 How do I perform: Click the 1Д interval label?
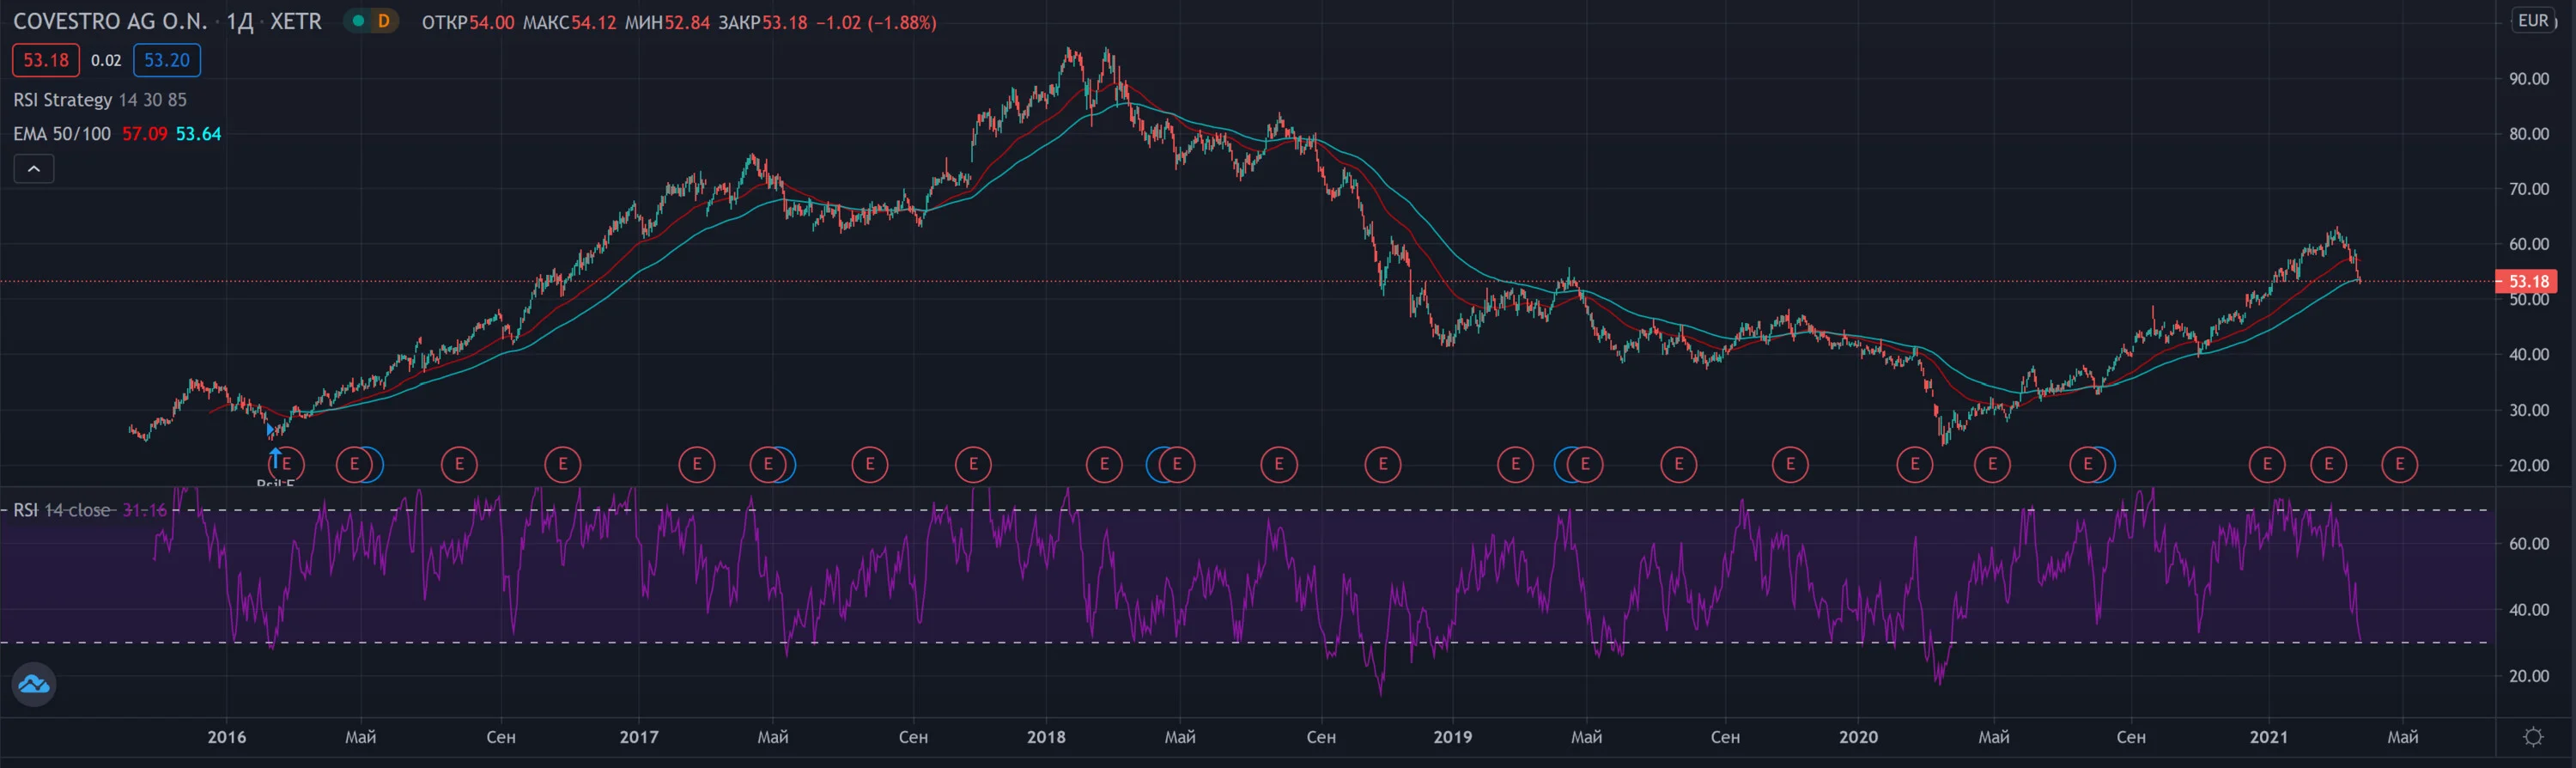coord(240,21)
